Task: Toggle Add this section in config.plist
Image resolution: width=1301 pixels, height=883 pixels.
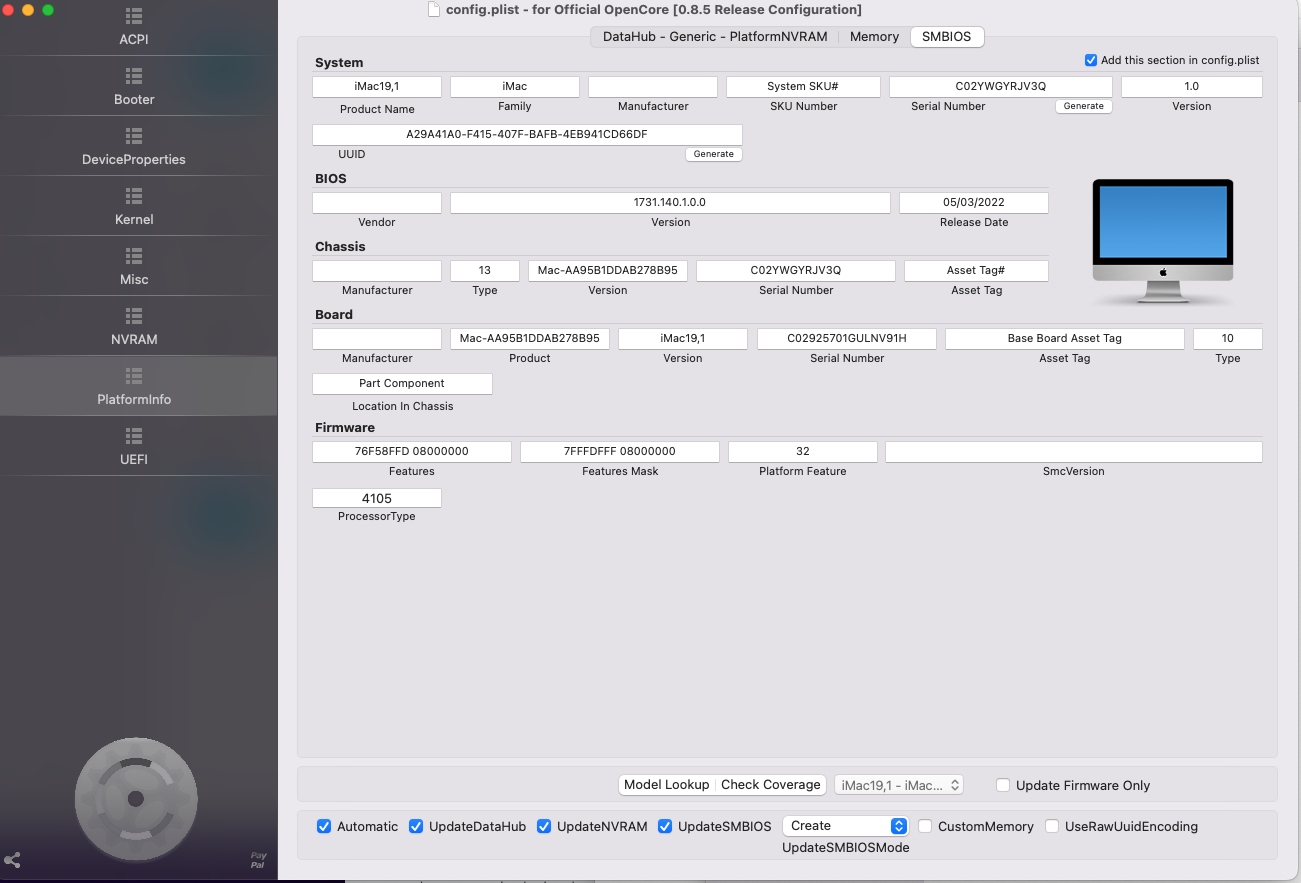Action: 1091,60
